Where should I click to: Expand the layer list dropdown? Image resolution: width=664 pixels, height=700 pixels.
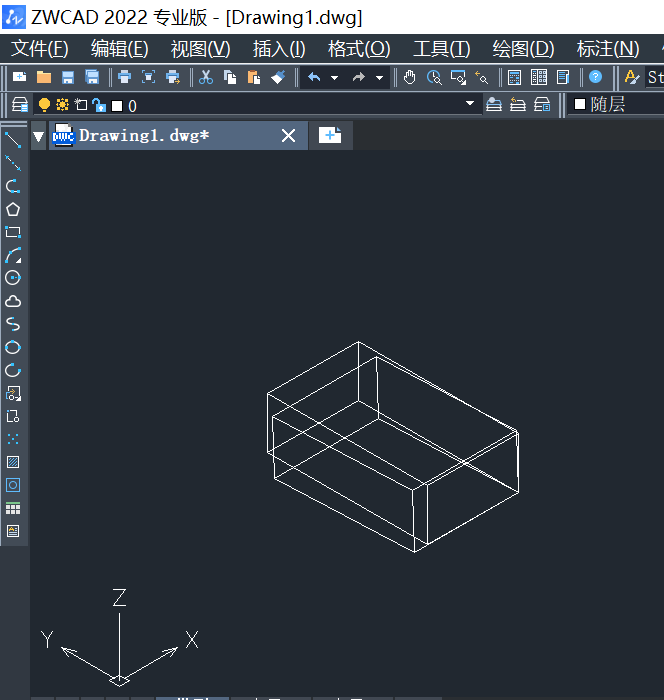click(470, 104)
